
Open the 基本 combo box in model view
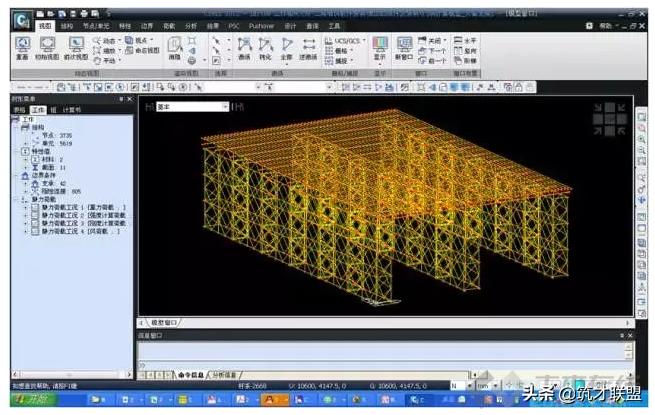point(193,107)
